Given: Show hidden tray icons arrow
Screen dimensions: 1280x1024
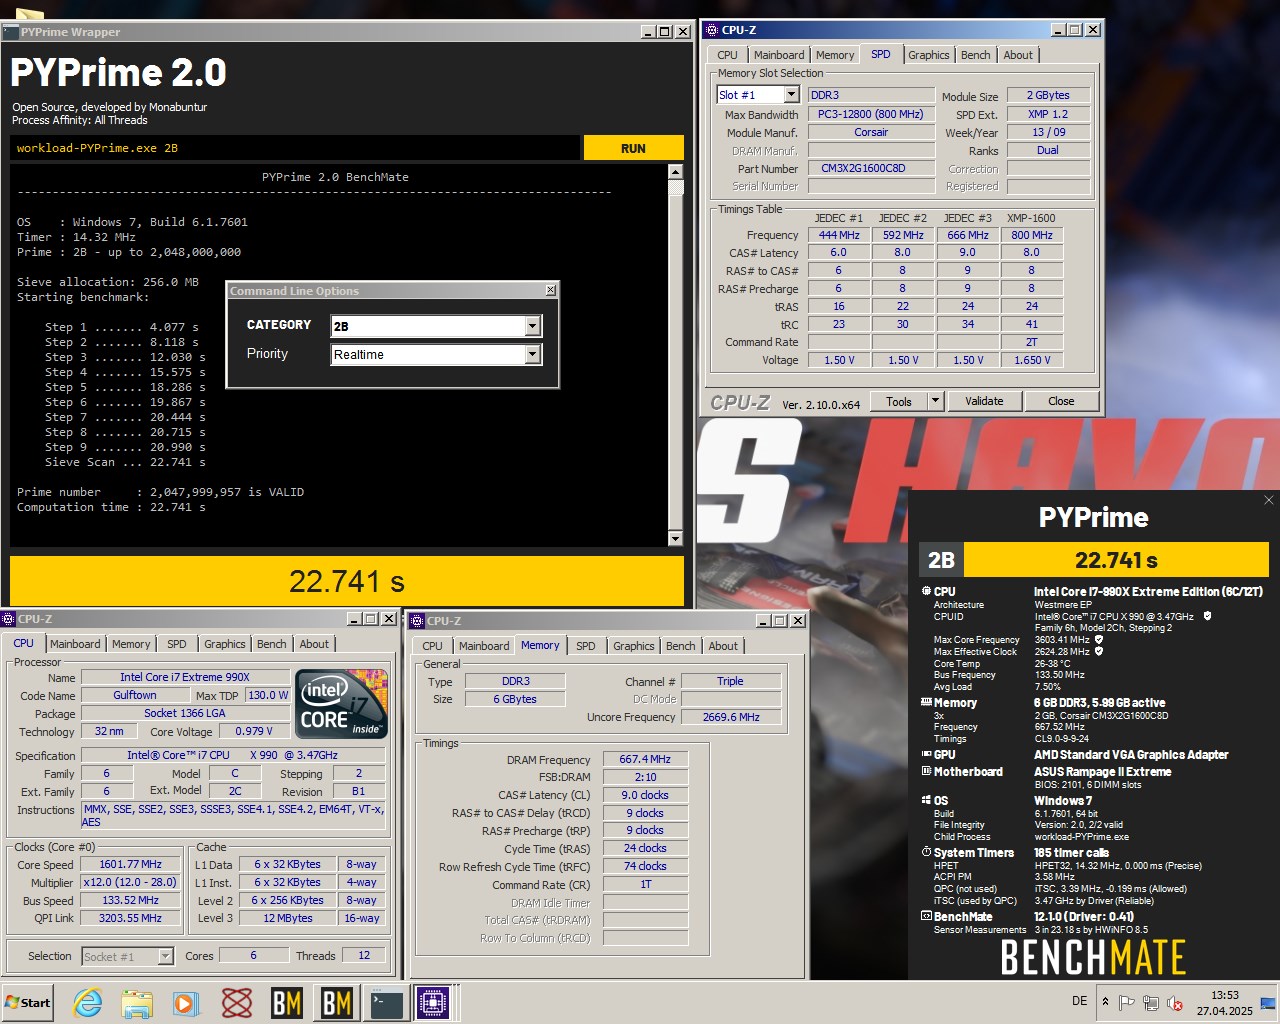Looking at the screenshot, I should pos(1105,1002).
